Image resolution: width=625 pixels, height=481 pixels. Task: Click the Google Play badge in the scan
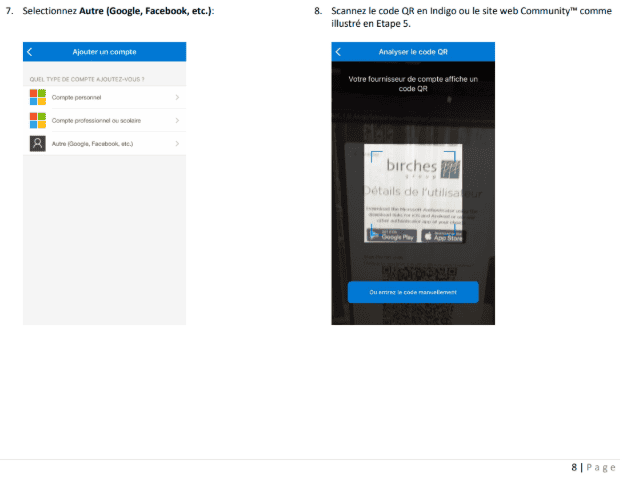click(x=392, y=236)
